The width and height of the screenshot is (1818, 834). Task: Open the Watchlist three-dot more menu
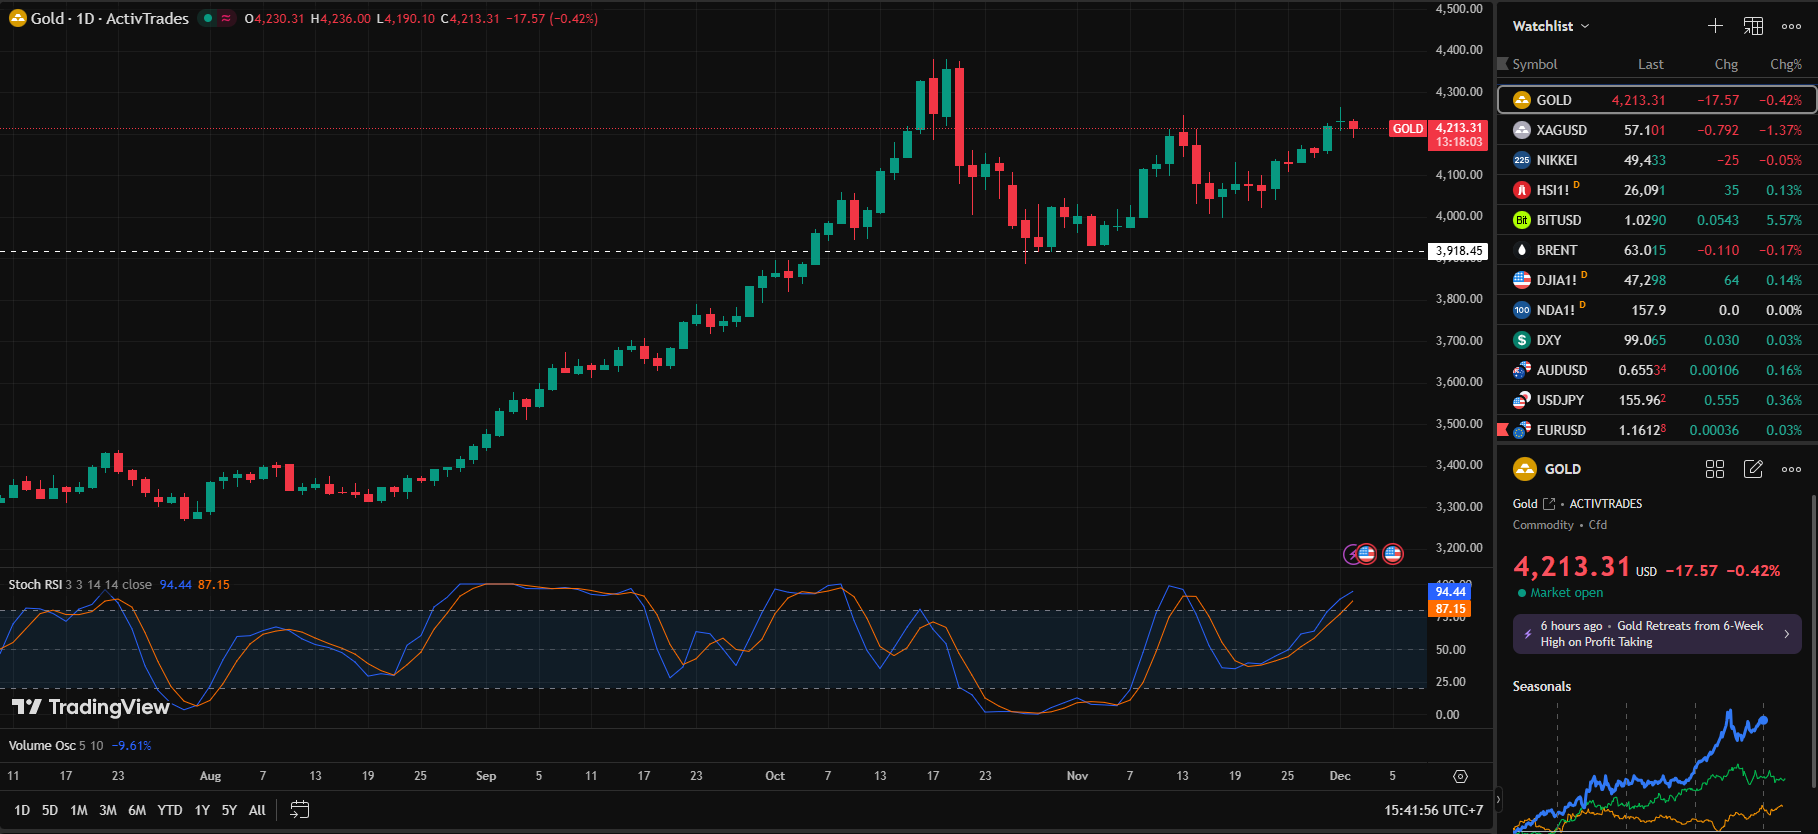[1791, 26]
